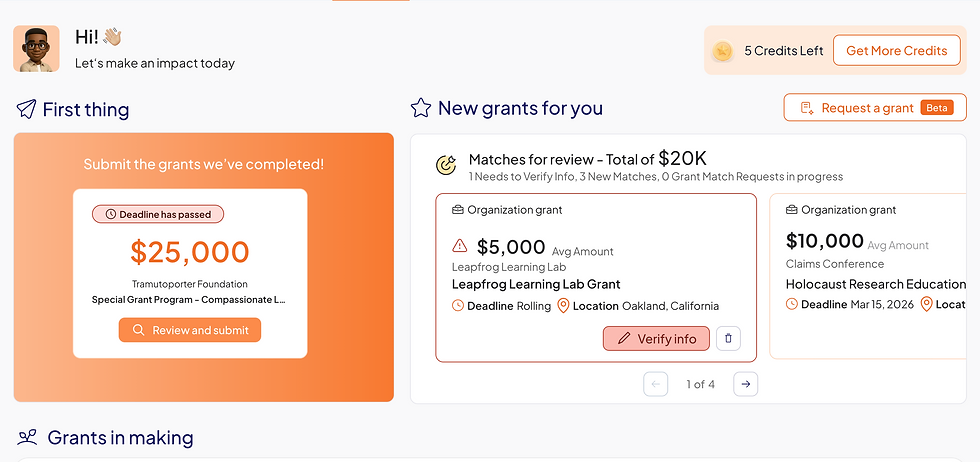
Task: Click the location pin for Oakland, California
Action: [x=563, y=306]
